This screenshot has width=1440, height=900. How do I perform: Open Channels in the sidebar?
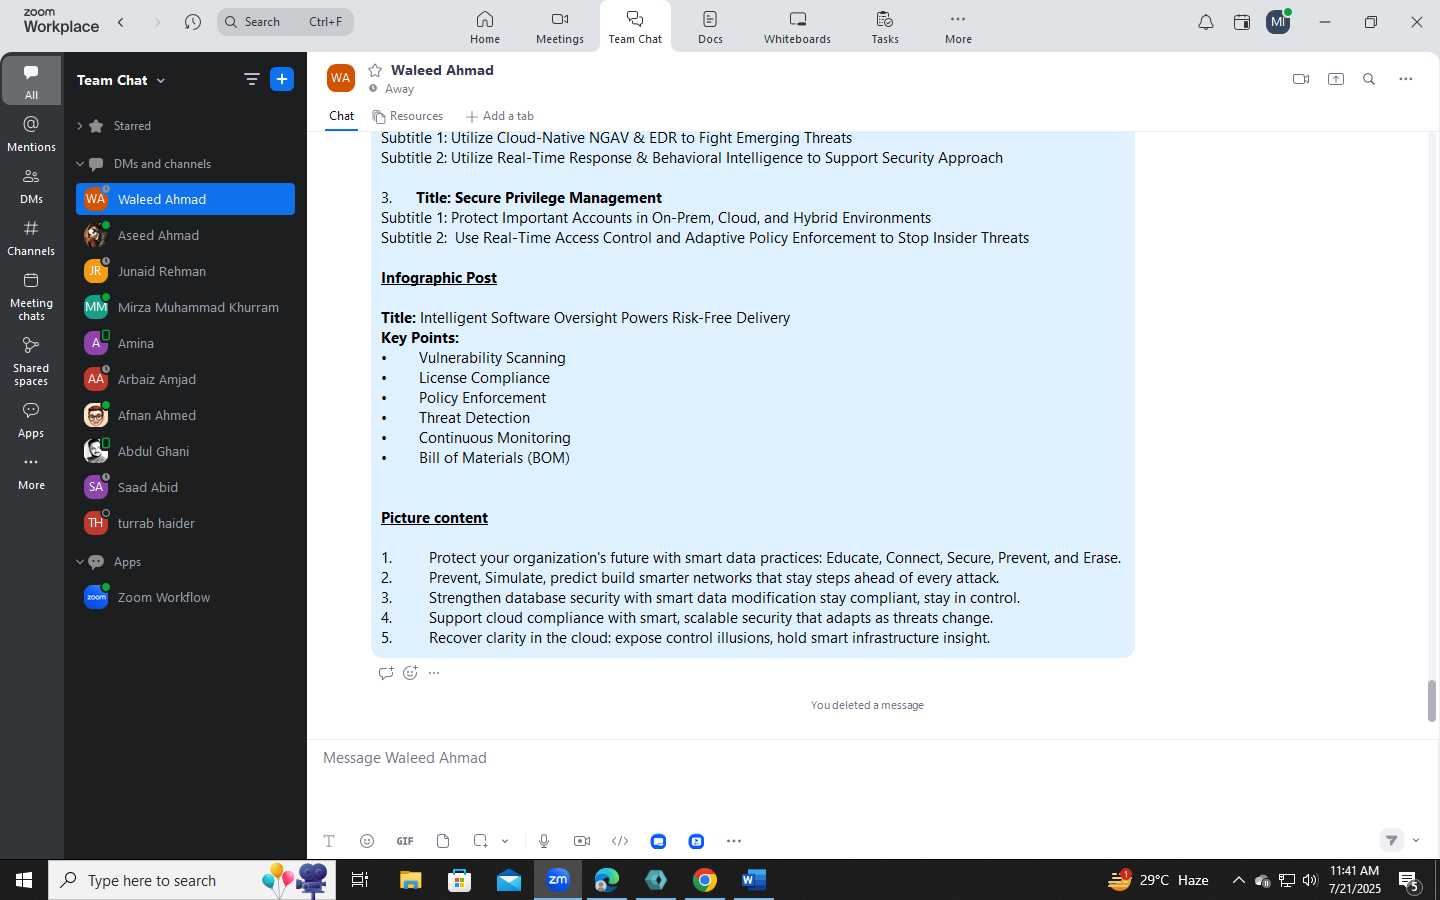(31, 238)
